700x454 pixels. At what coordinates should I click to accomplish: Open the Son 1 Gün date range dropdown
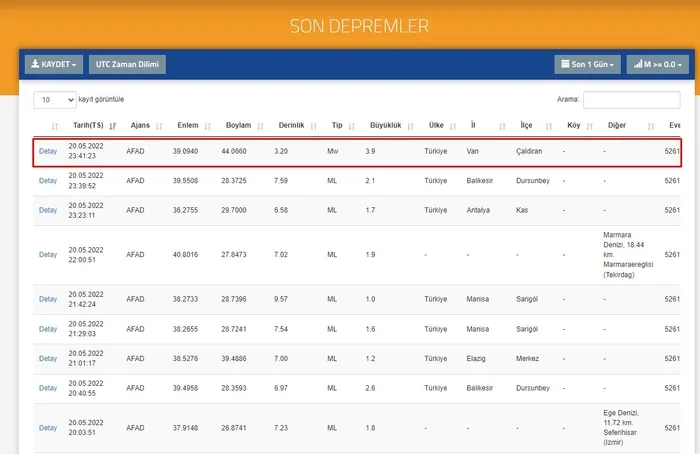(588, 64)
